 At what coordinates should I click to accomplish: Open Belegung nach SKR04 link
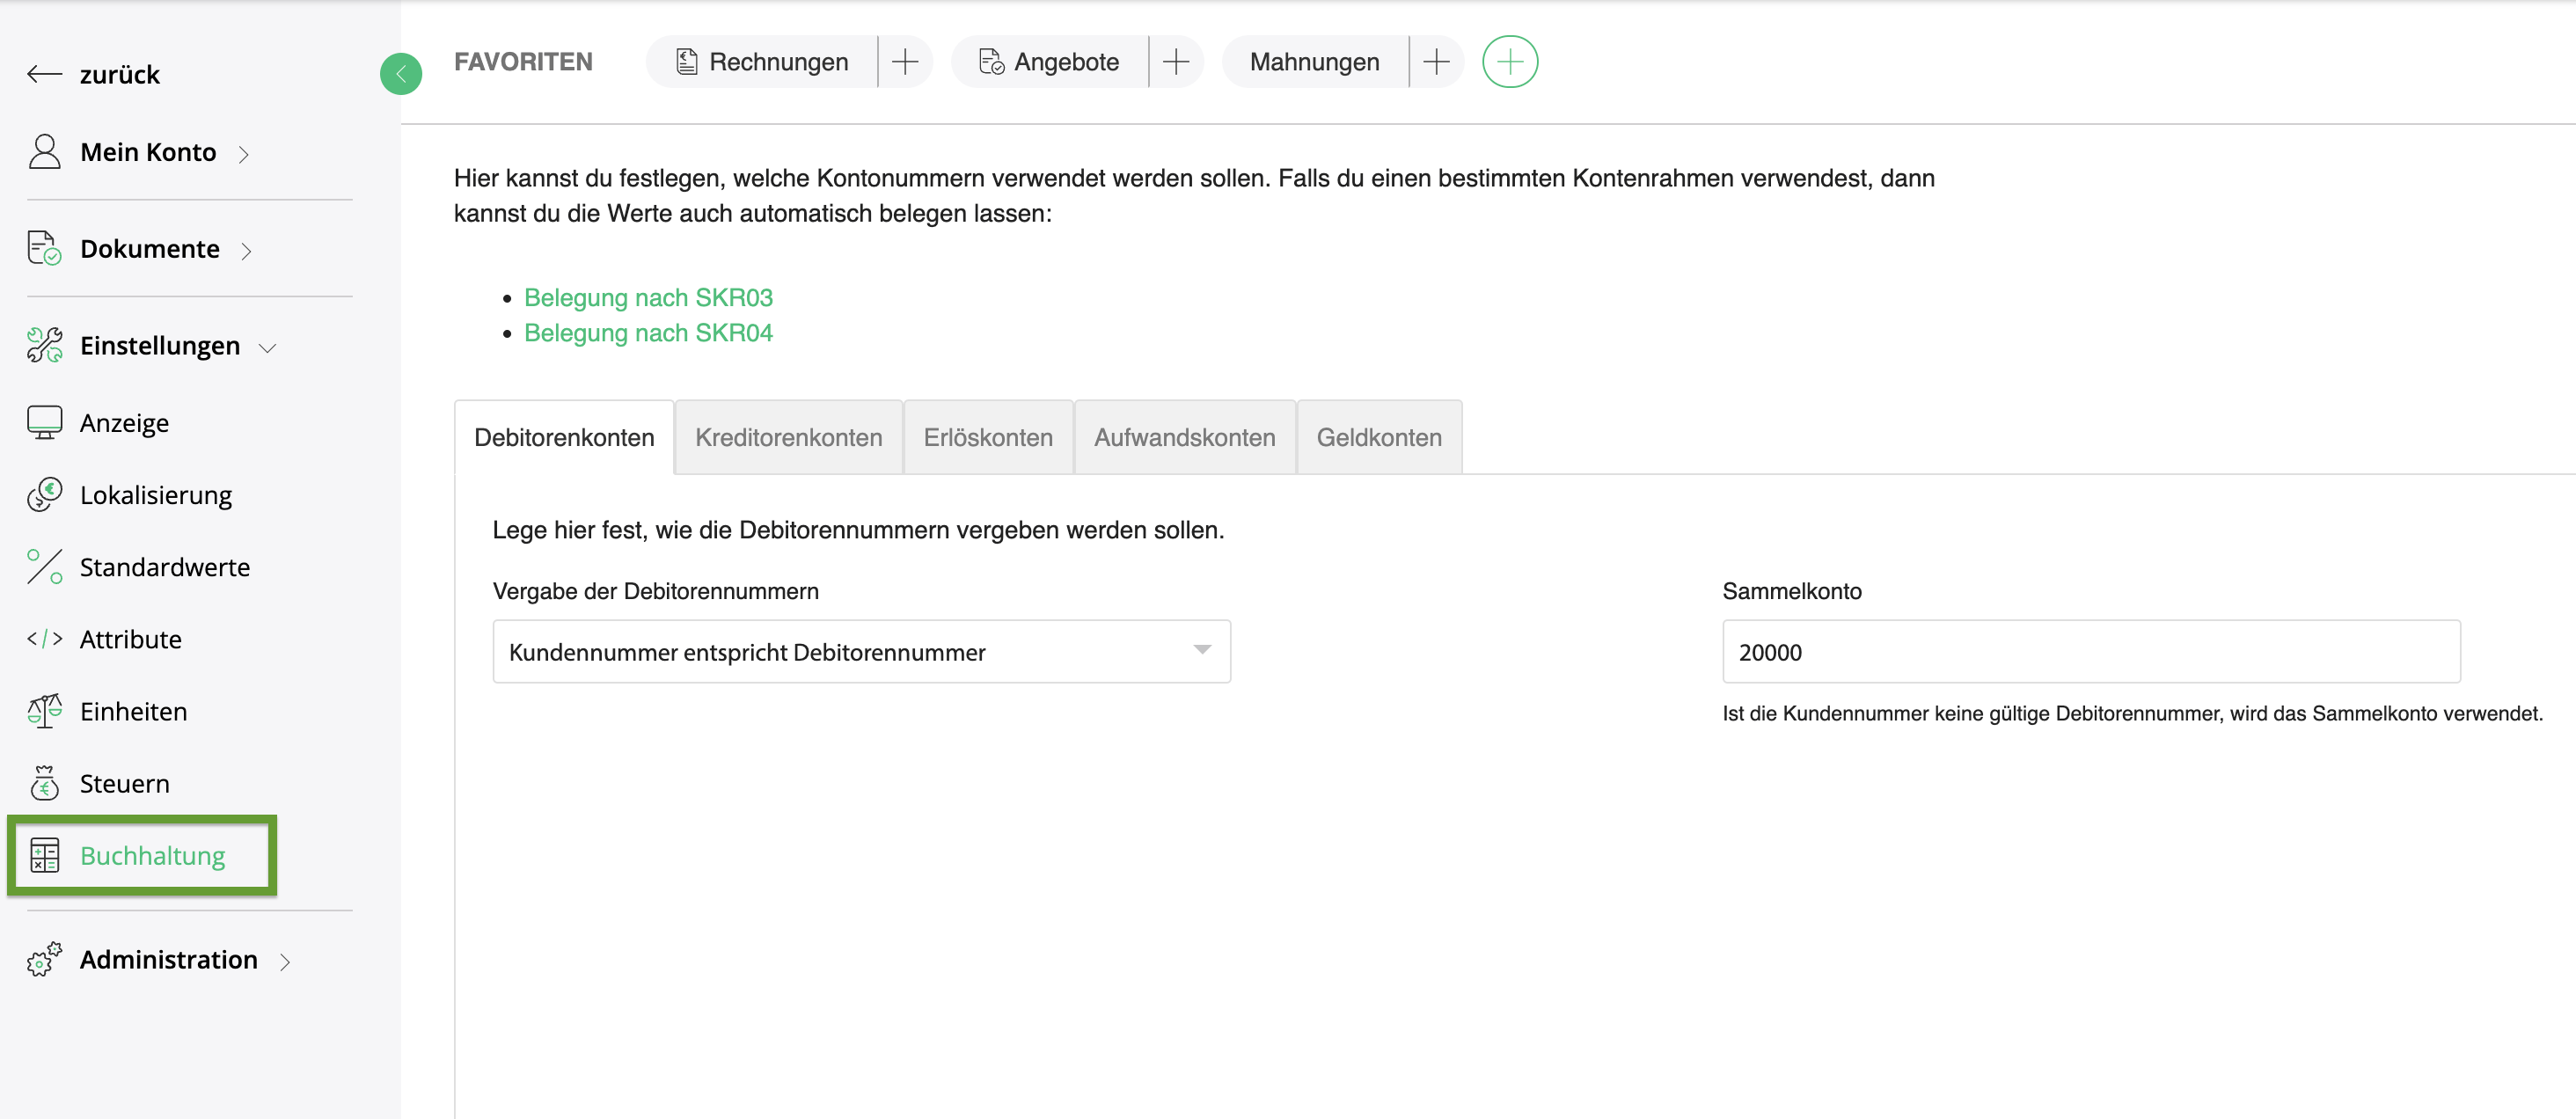648,332
